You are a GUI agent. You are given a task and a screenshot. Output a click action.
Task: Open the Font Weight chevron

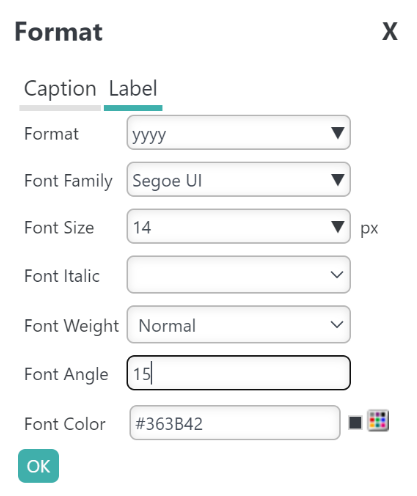click(337, 324)
